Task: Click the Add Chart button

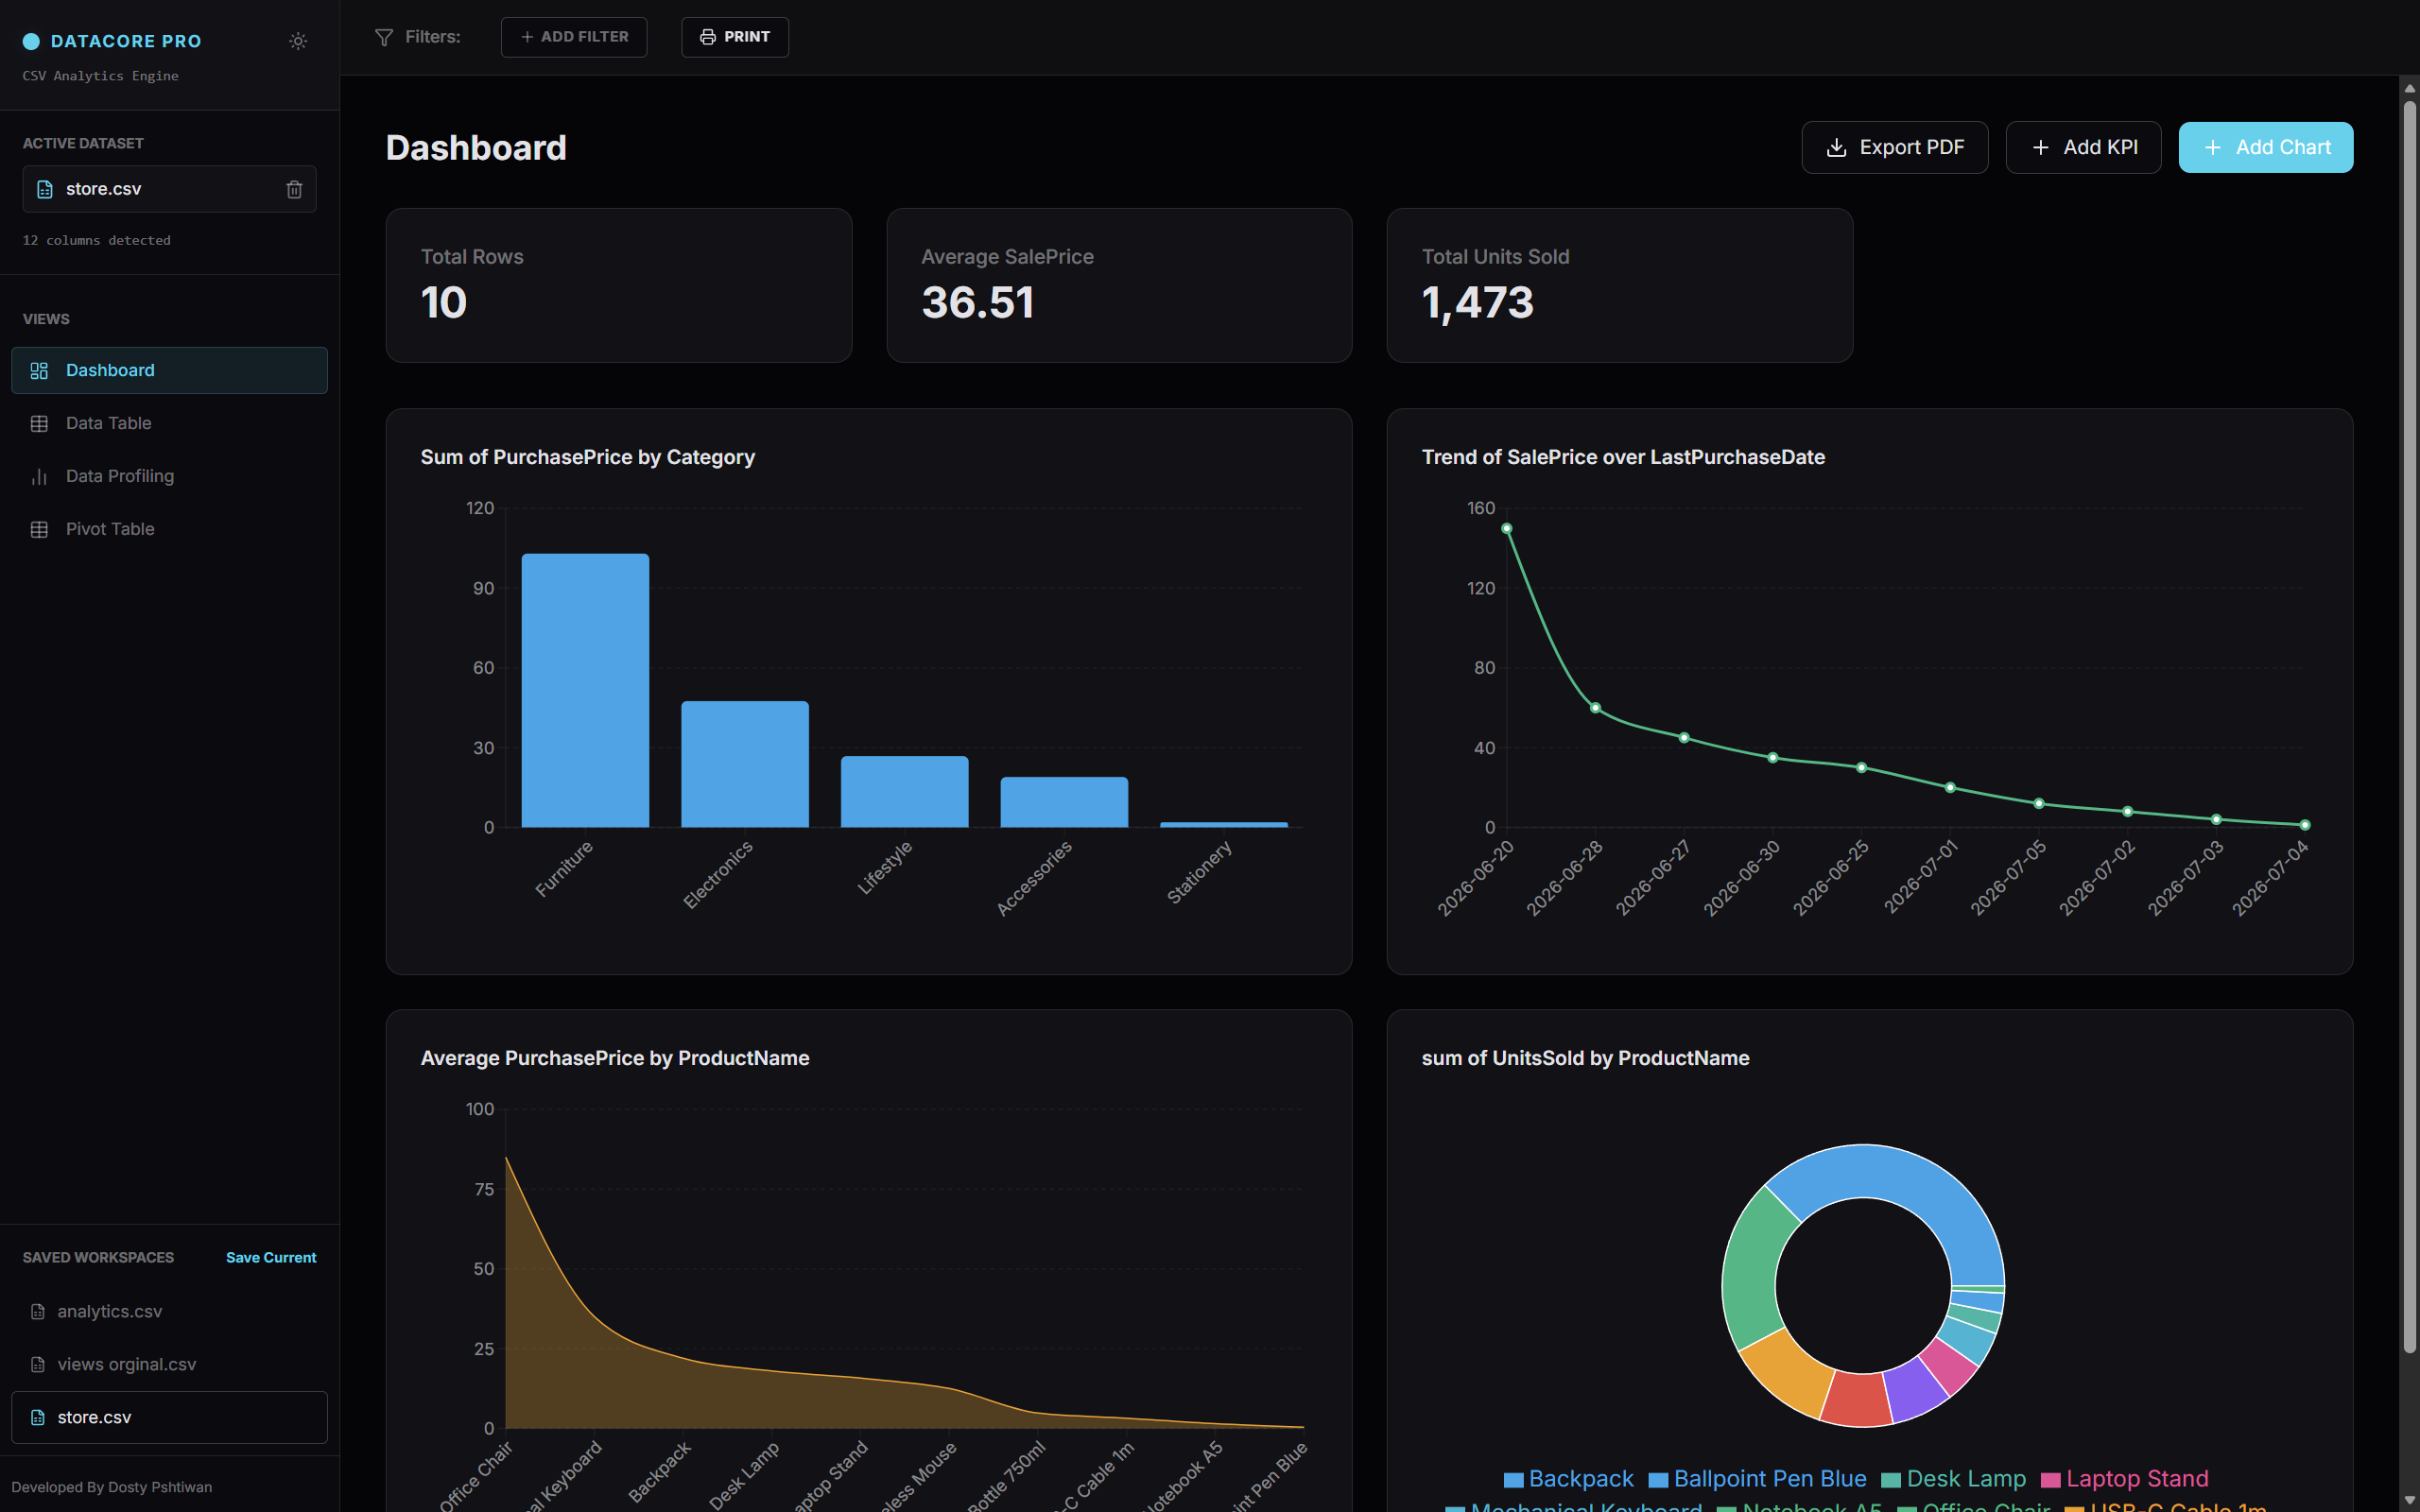Action: (2266, 147)
